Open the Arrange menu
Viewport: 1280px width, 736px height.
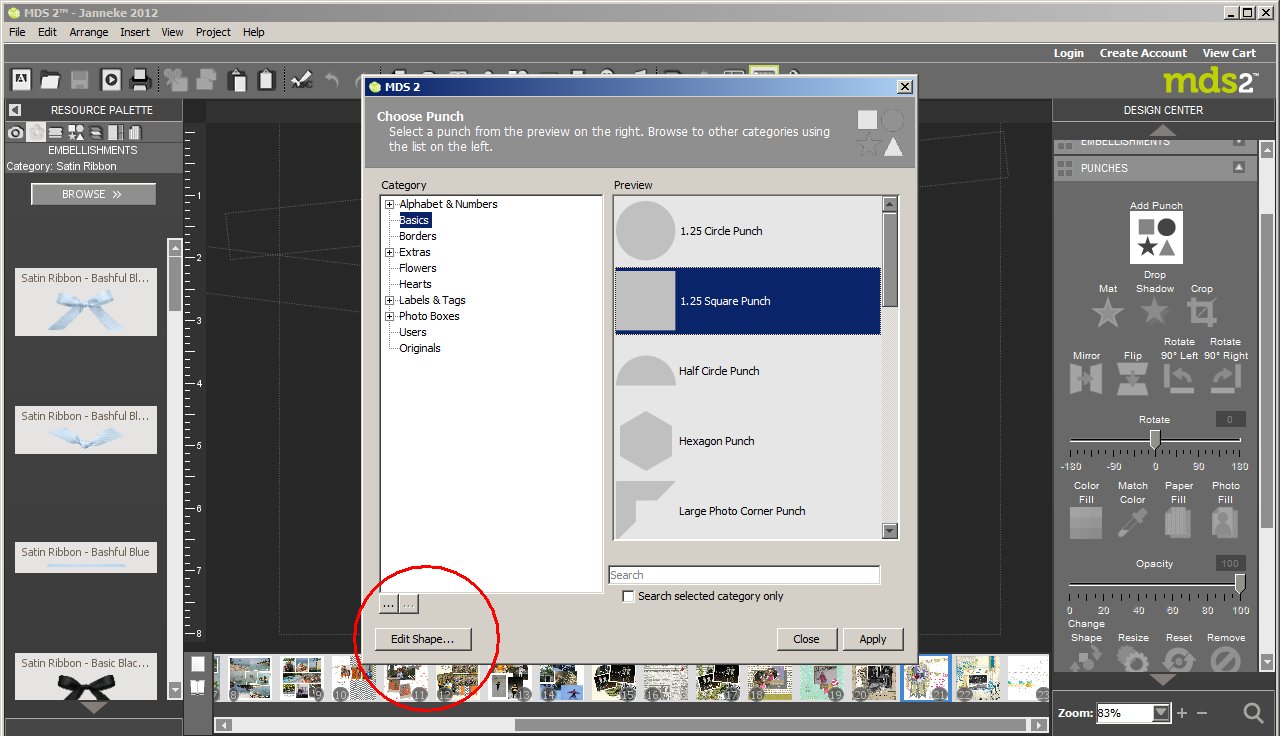(x=89, y=32)
